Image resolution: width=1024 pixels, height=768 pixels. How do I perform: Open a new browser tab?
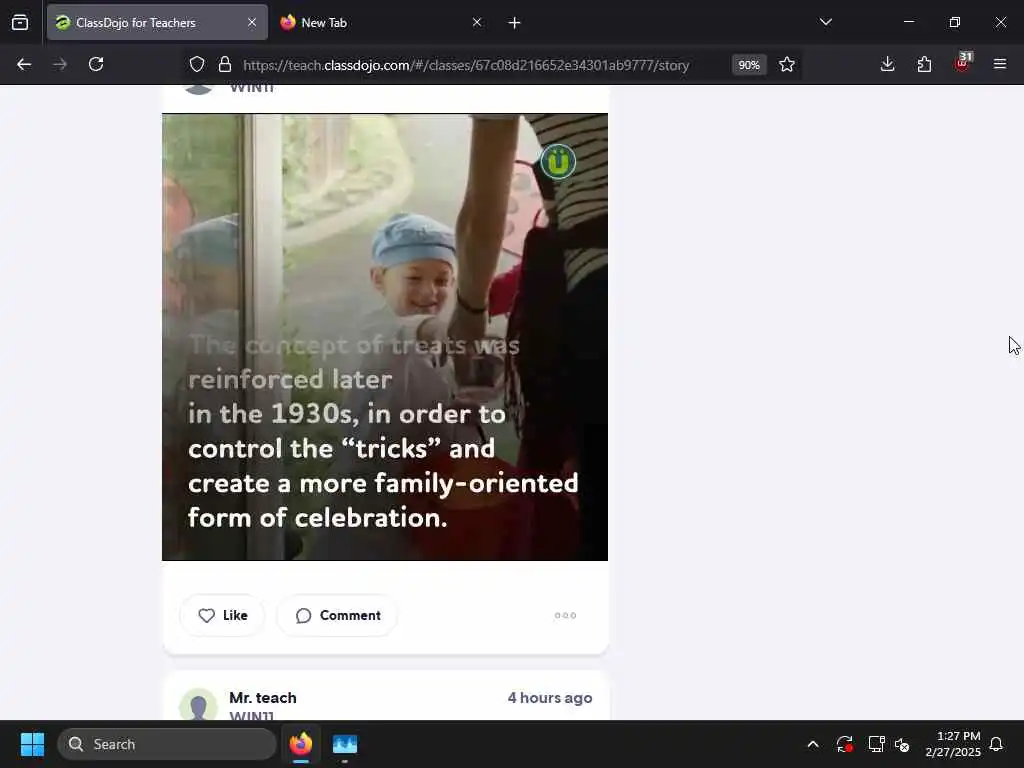click(x=514, y=23)
